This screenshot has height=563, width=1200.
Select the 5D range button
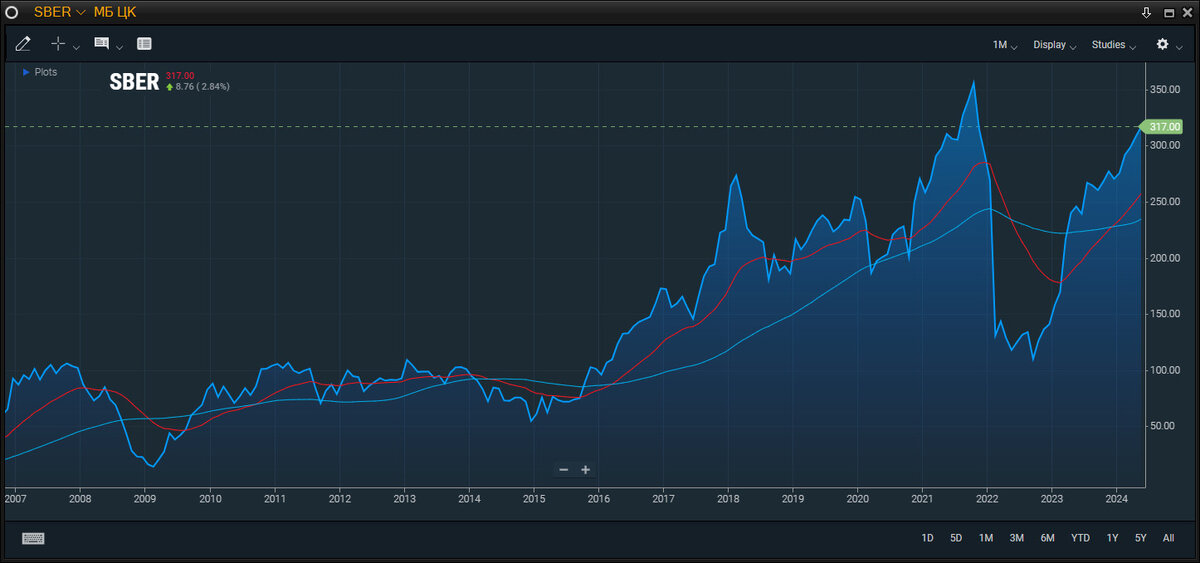pos(956,538)
